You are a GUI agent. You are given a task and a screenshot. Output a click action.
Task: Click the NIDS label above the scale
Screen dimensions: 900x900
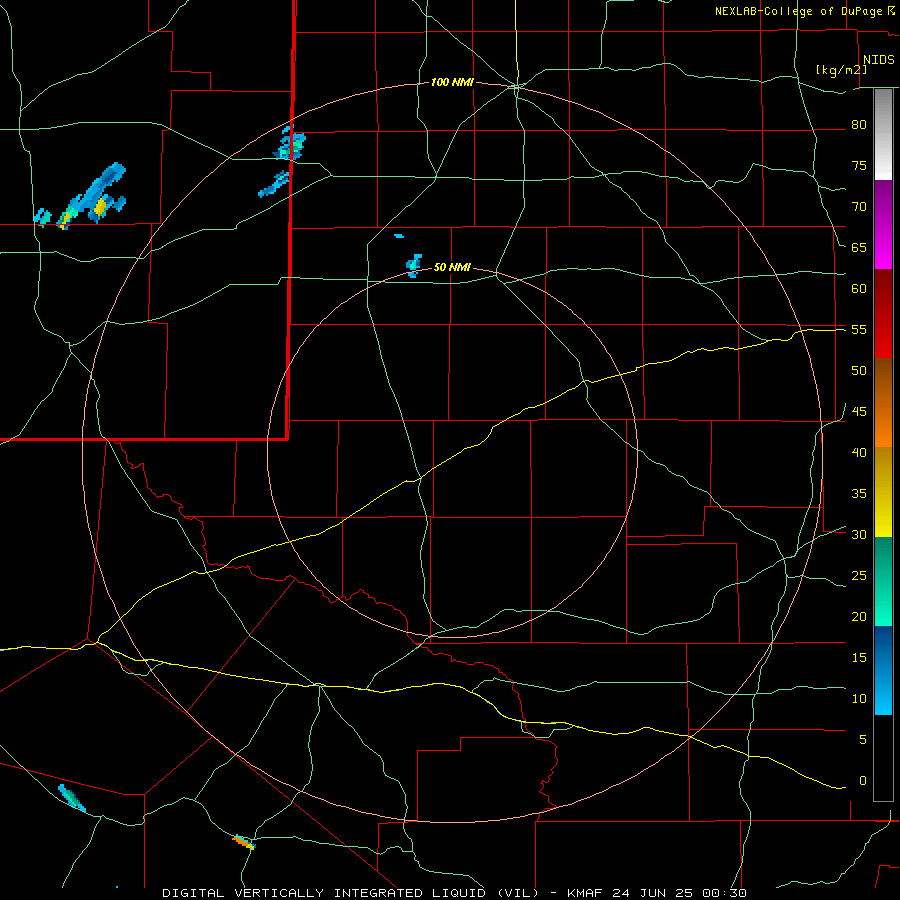pyautogui.click(x=879, y=60)
